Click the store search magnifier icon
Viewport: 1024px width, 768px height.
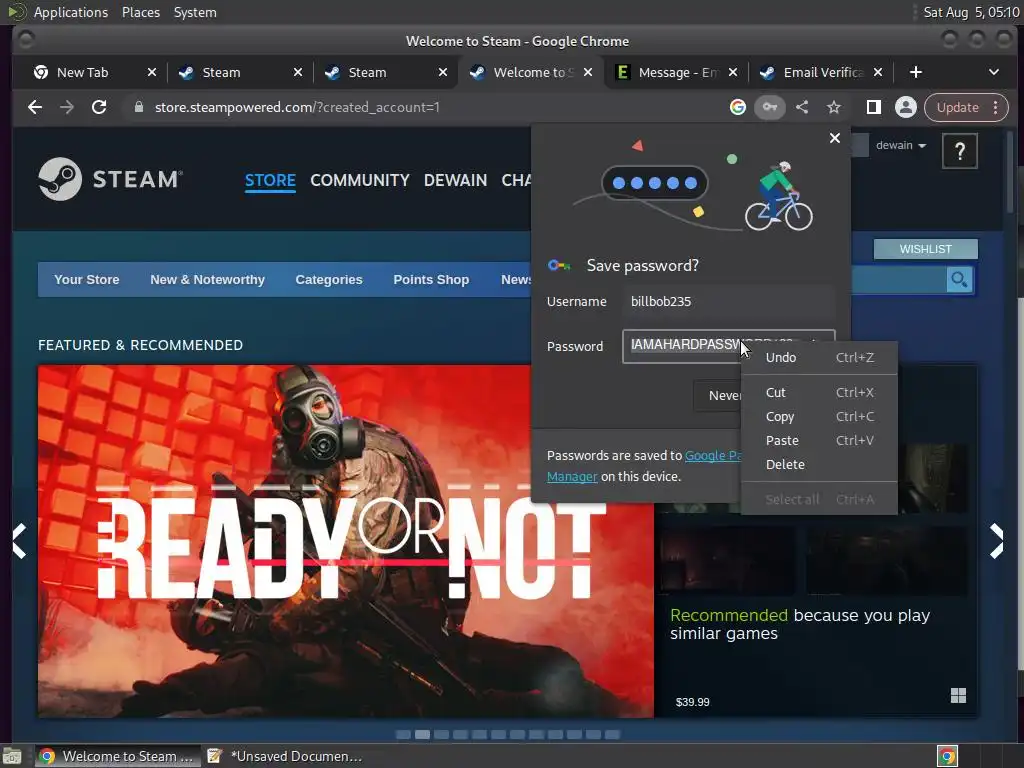tap(959, 280)
